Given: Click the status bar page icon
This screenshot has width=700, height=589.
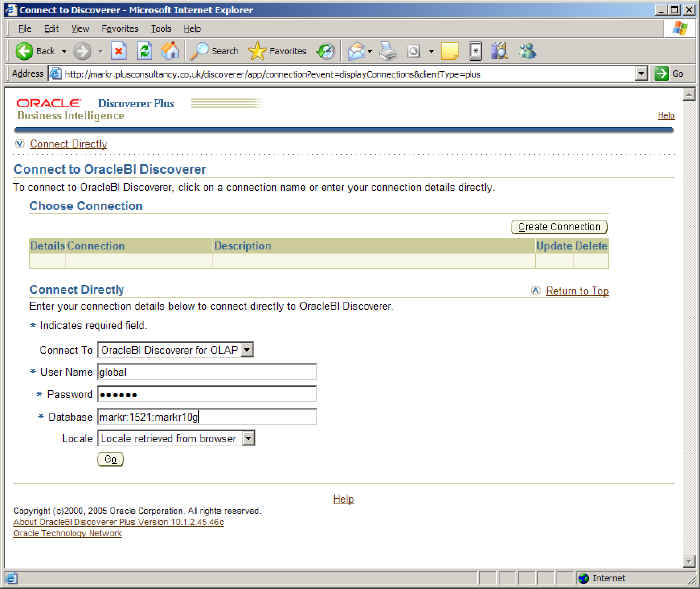Looking at the screenshot, I should 12,579.
